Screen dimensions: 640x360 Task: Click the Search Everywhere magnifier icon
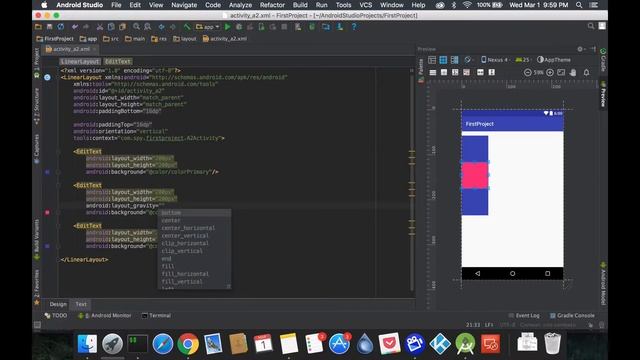tap(591, 26)
